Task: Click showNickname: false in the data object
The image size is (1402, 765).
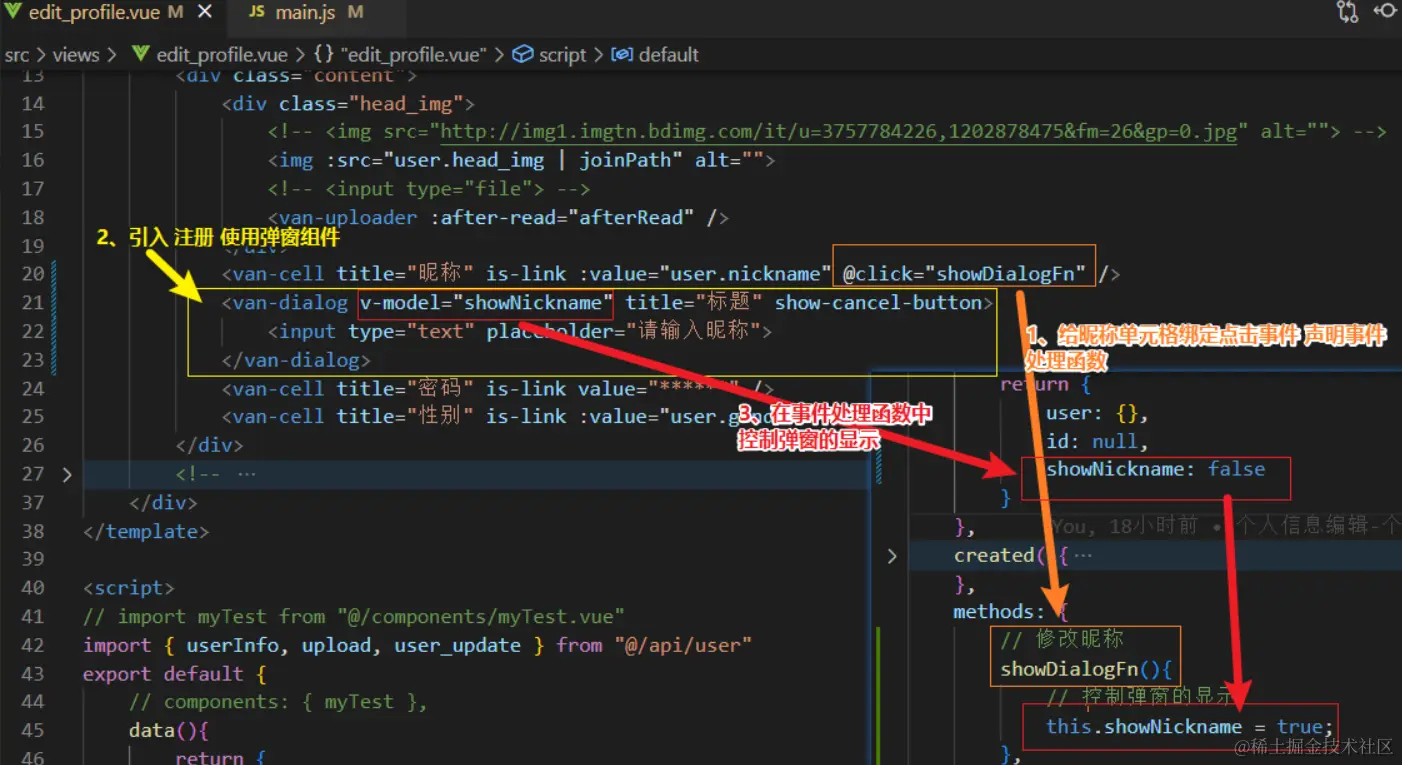Action: coord(1155,469)
